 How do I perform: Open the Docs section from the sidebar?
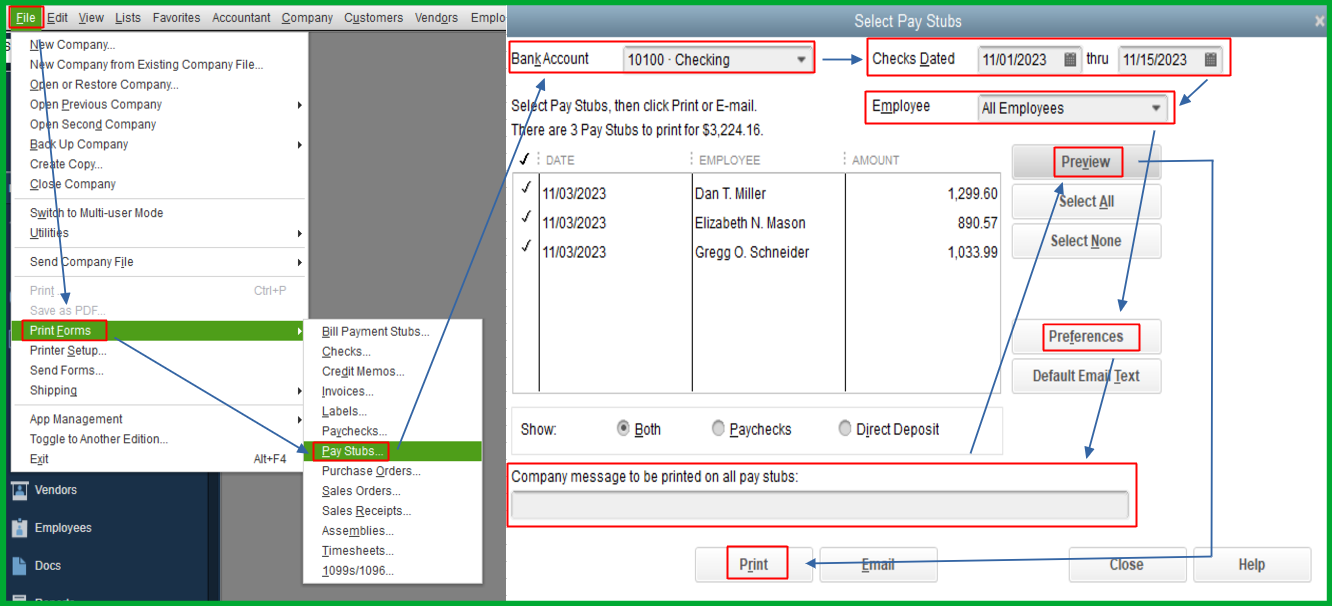49,565
